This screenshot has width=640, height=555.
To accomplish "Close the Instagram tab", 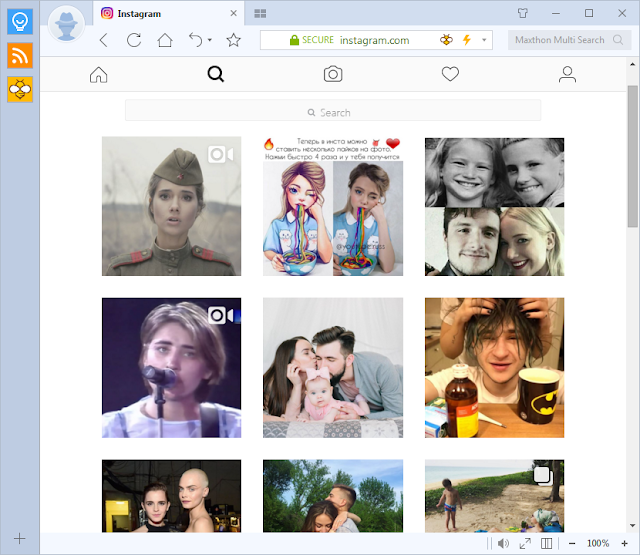I will point(233,13).
